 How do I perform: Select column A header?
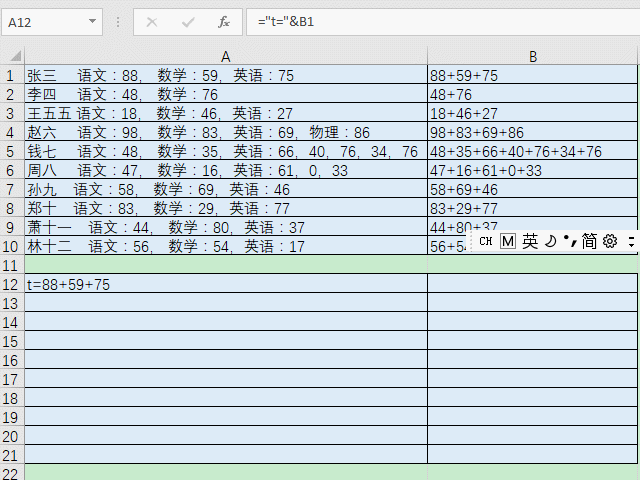point(226,56)
